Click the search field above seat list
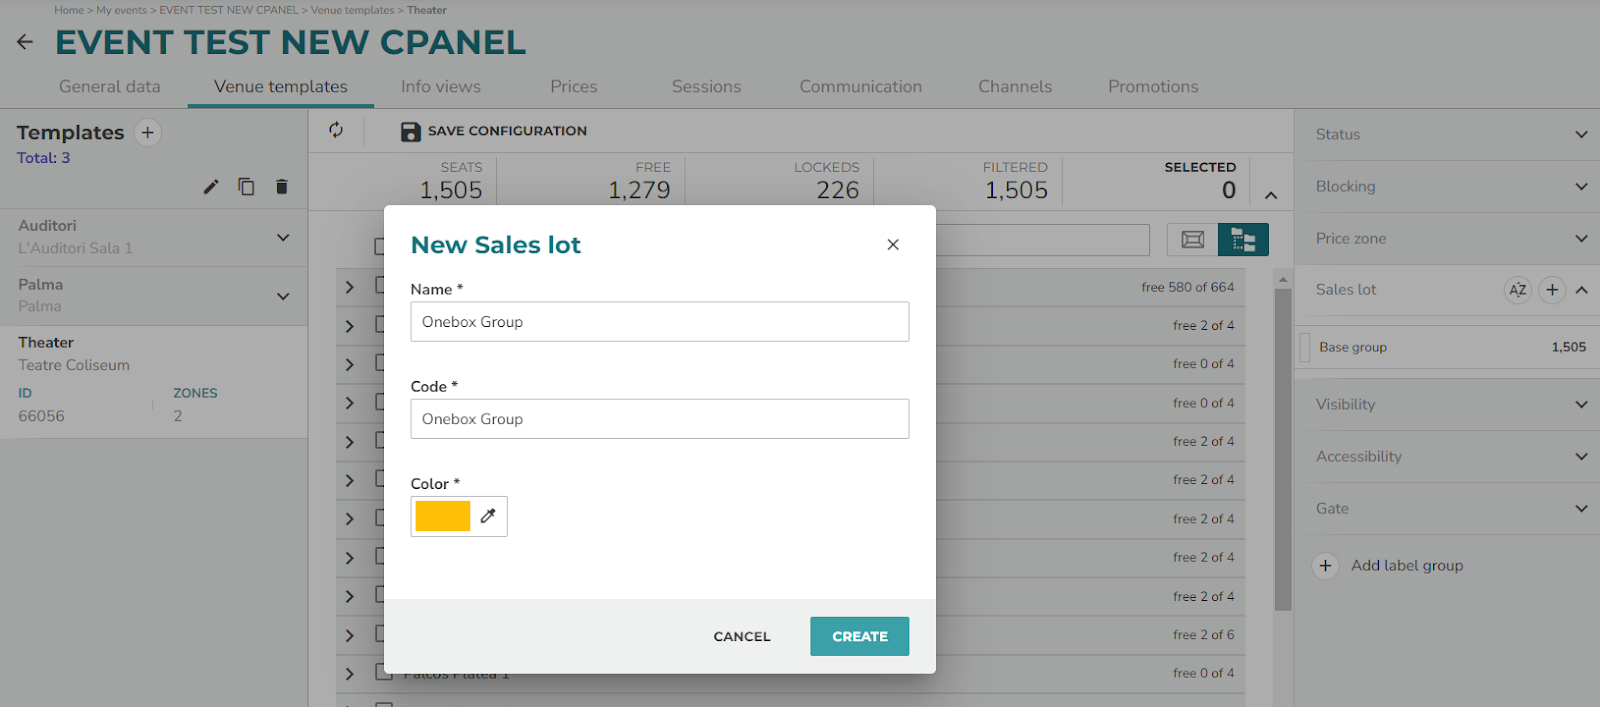1600x707 pixels. tap(1042, 240)
